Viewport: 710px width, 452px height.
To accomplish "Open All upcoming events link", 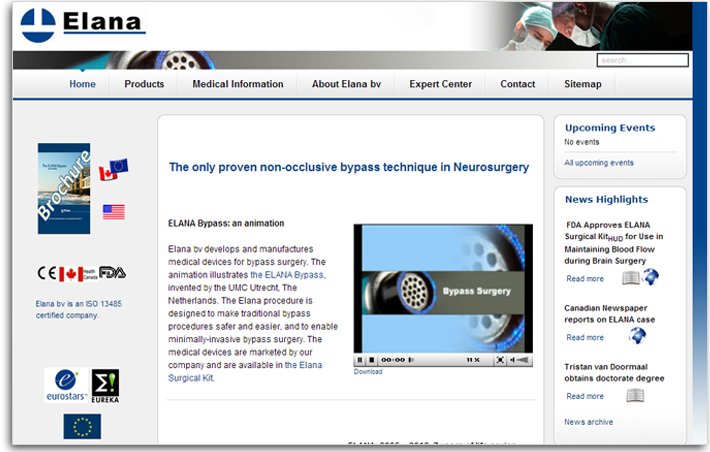I will coord(599,163).
